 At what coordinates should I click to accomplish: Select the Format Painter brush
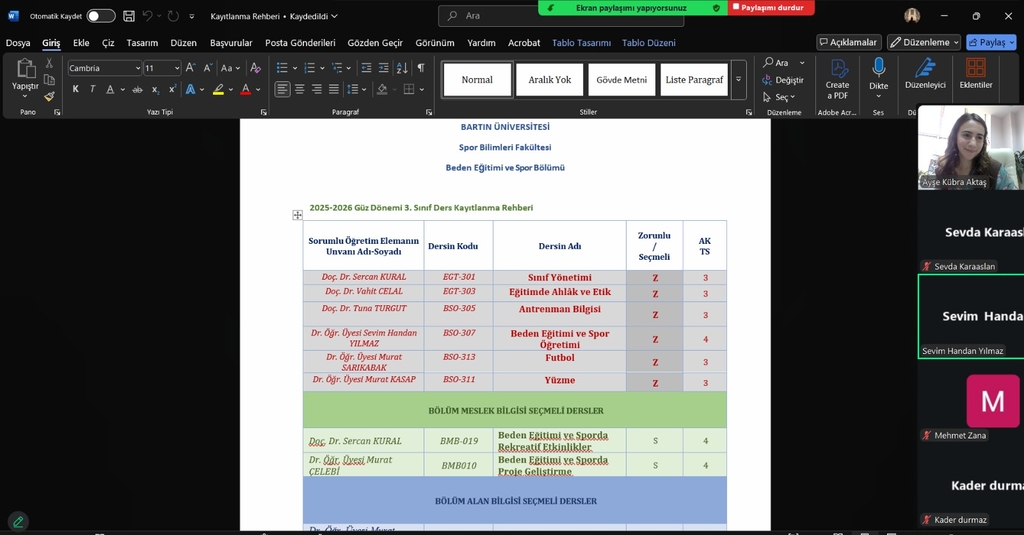click(49, 96)
